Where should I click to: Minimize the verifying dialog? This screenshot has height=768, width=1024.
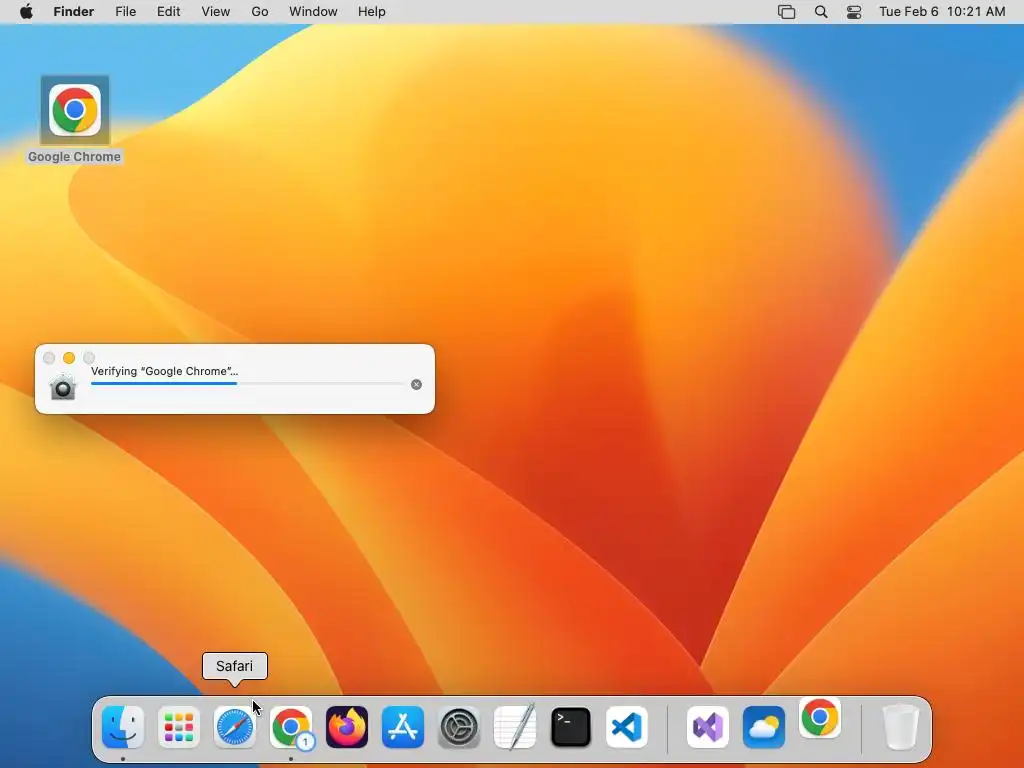click(69, 358)
